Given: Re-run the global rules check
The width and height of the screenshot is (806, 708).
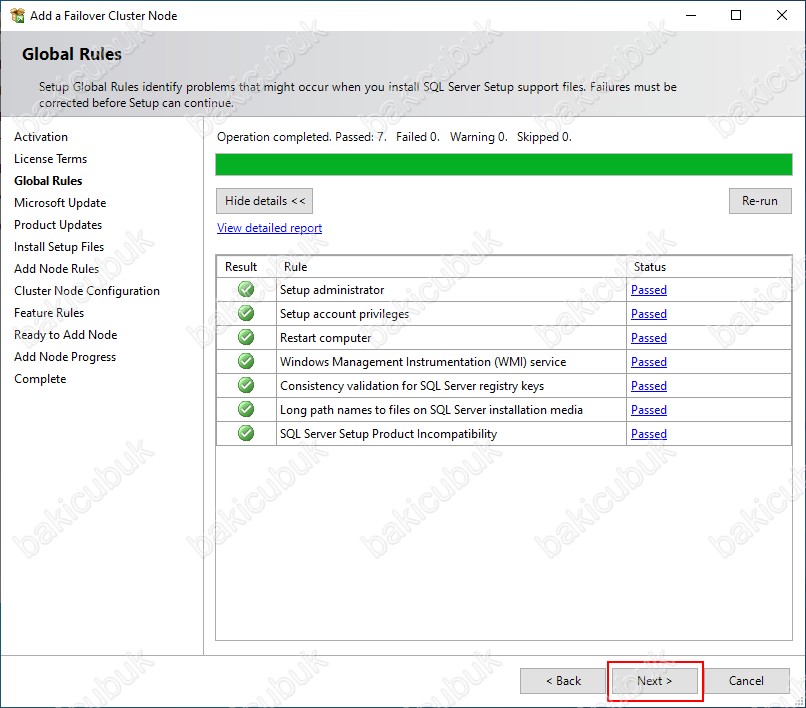Looking at the screenshot, I should pyautogui.click(x=760, y=201).
